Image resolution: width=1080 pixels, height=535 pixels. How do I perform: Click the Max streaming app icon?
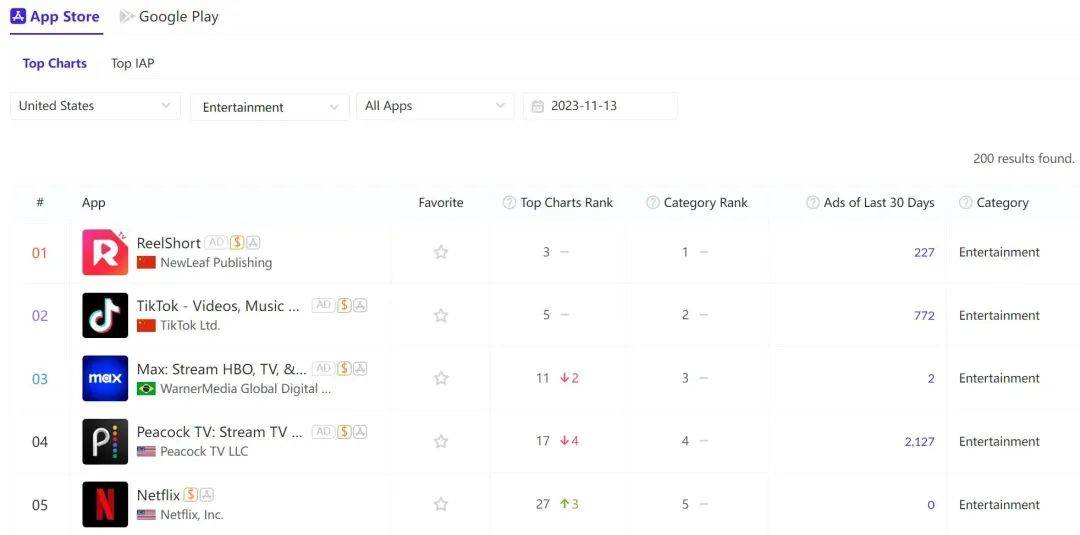pyautogui.click(x=105, y=378)
